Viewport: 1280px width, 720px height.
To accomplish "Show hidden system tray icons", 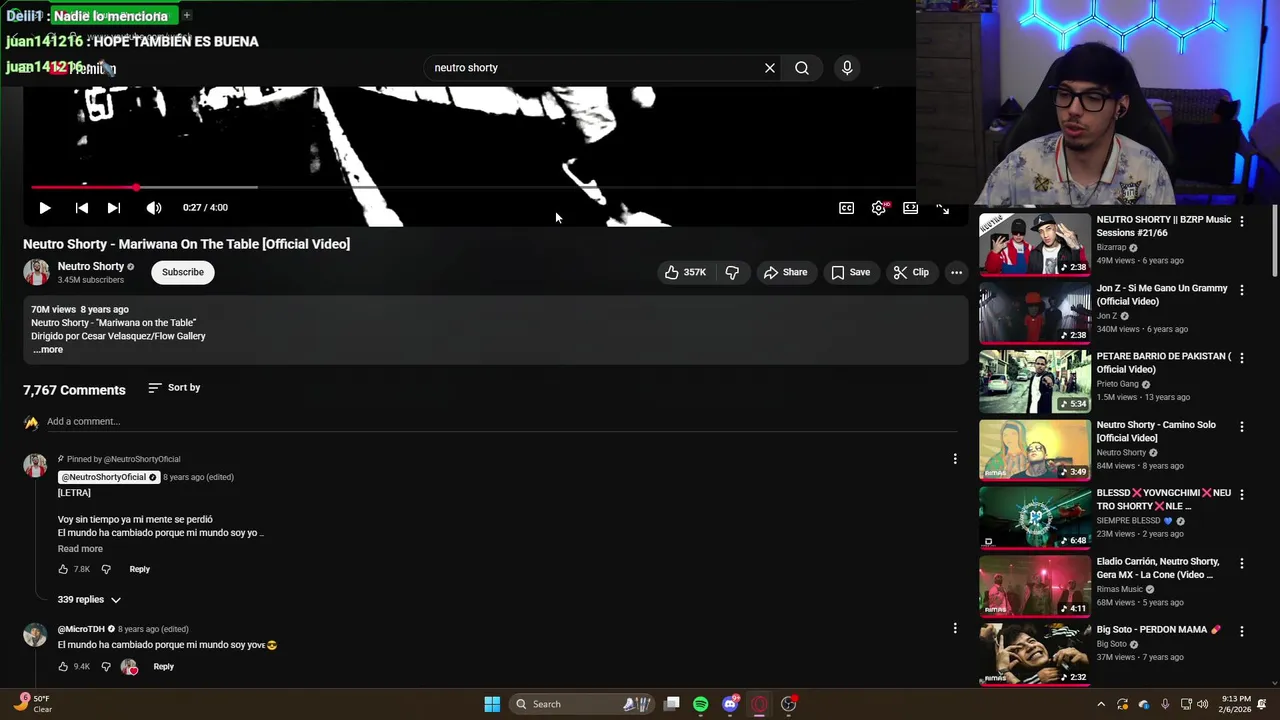I will [1101, 704].
